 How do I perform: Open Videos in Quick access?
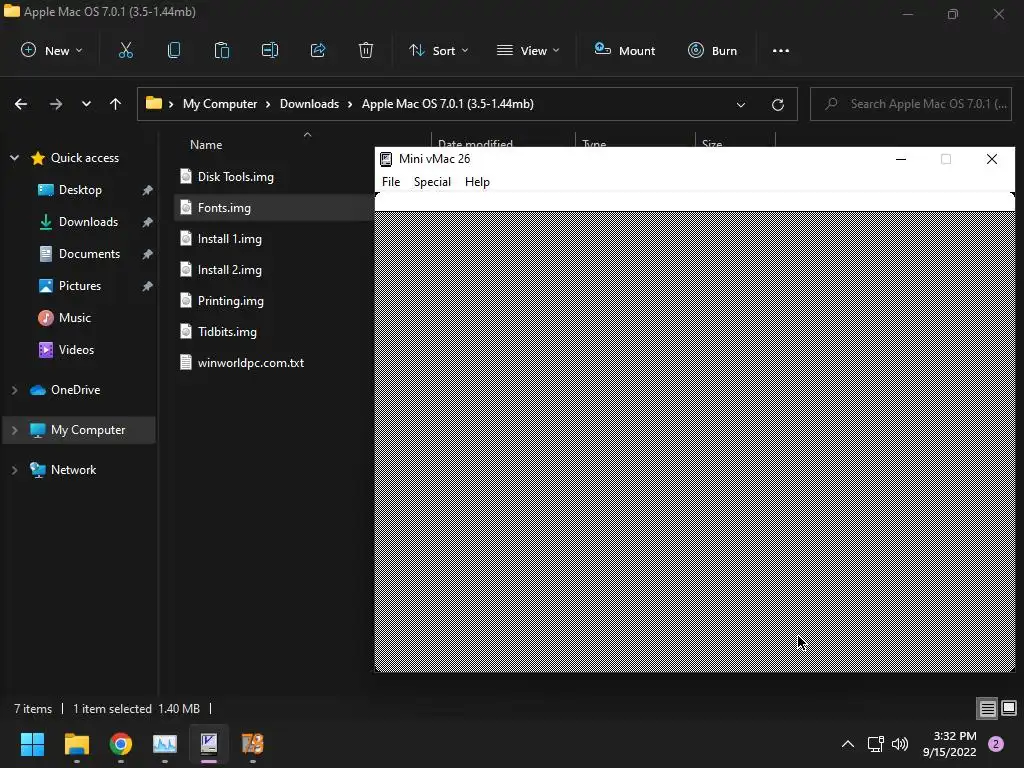click(x=76, y=350)
